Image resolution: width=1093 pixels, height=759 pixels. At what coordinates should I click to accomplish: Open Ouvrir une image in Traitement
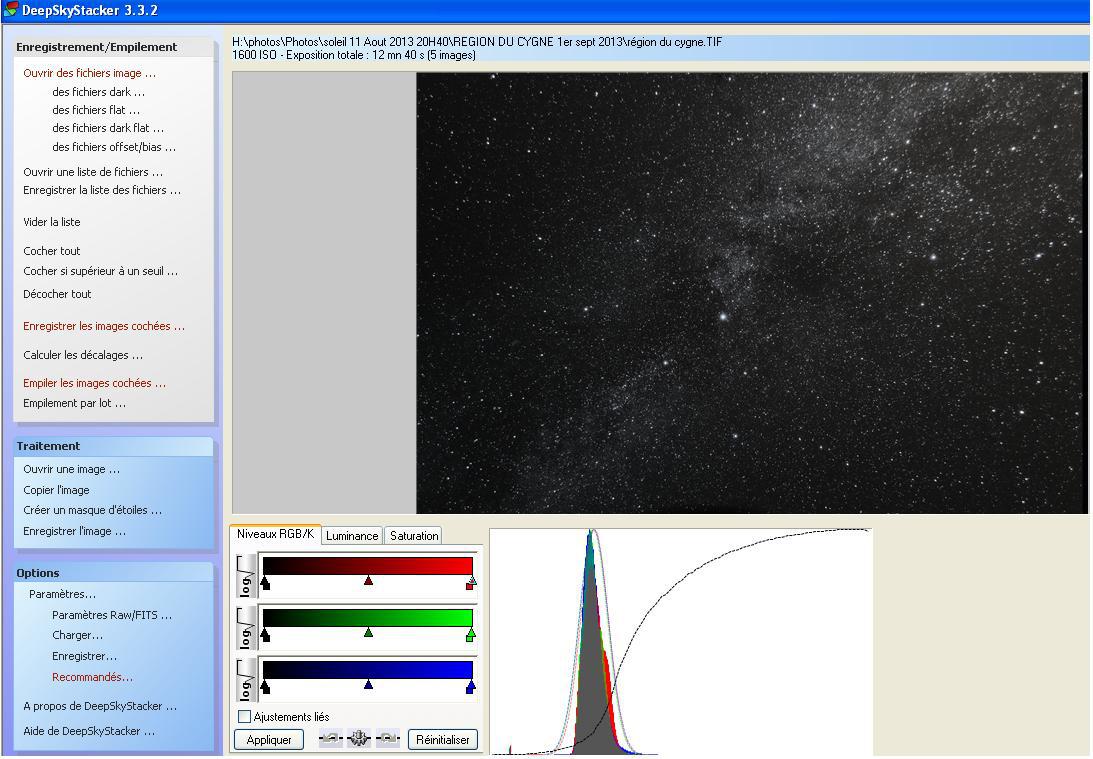coord(71,470)
